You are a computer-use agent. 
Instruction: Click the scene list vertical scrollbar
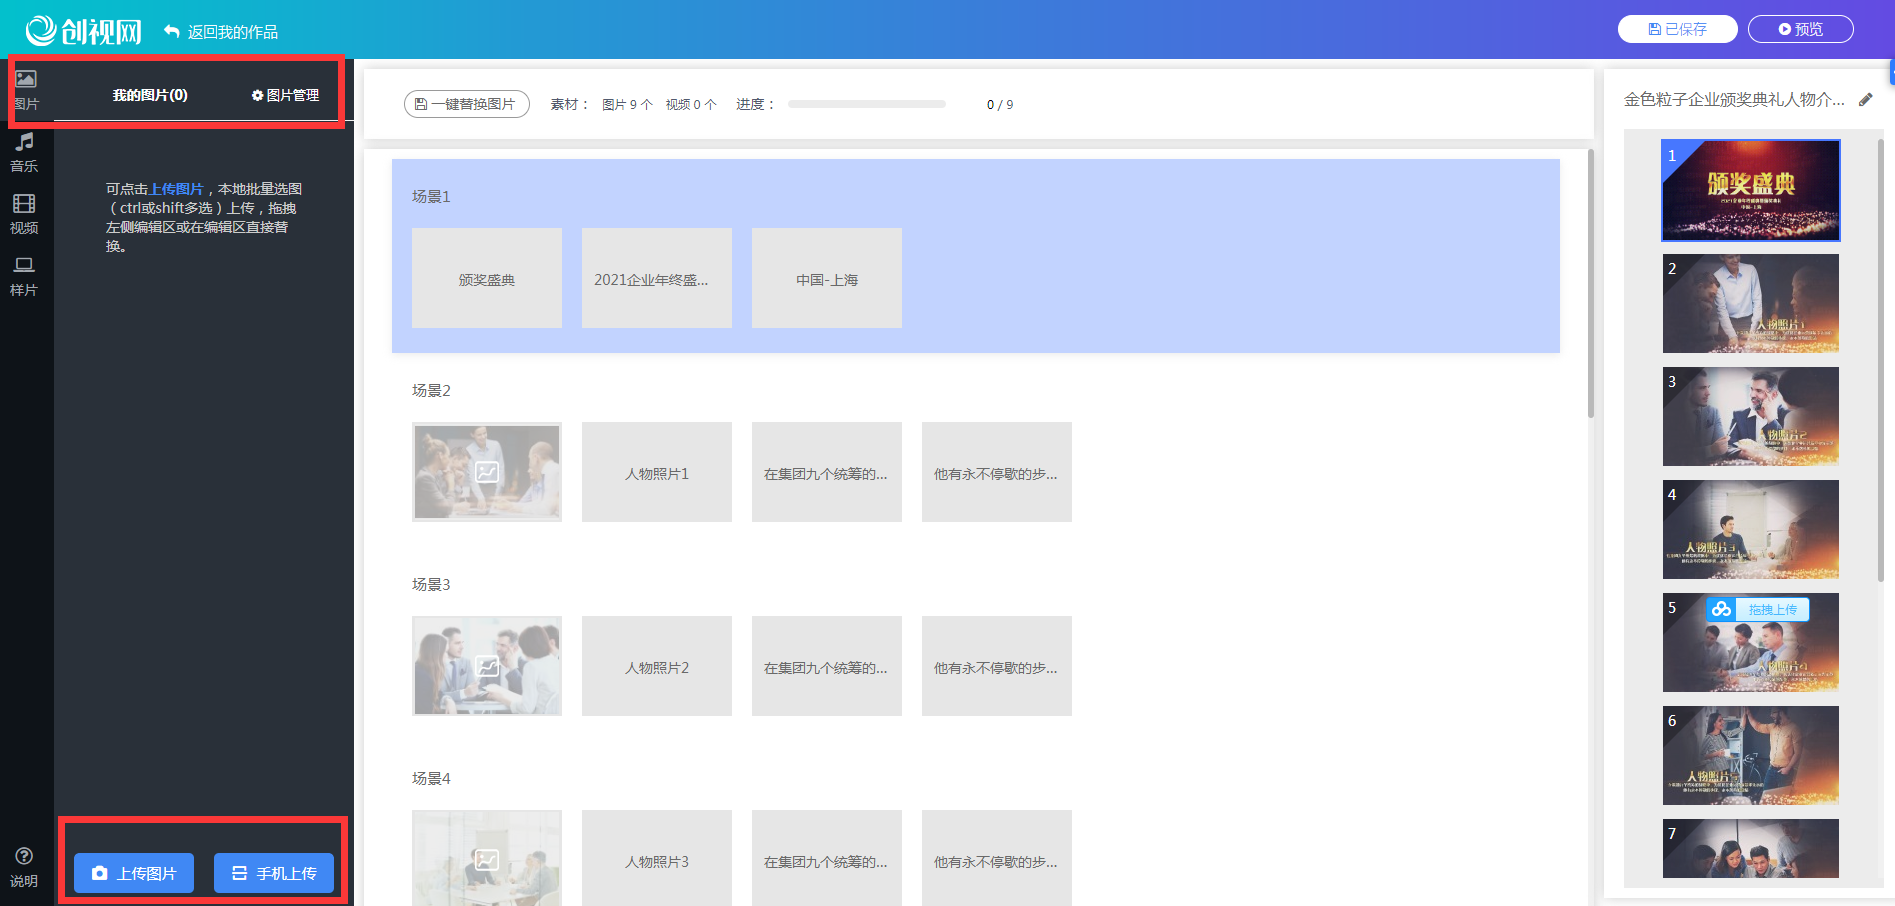[x=1881, y=360]
